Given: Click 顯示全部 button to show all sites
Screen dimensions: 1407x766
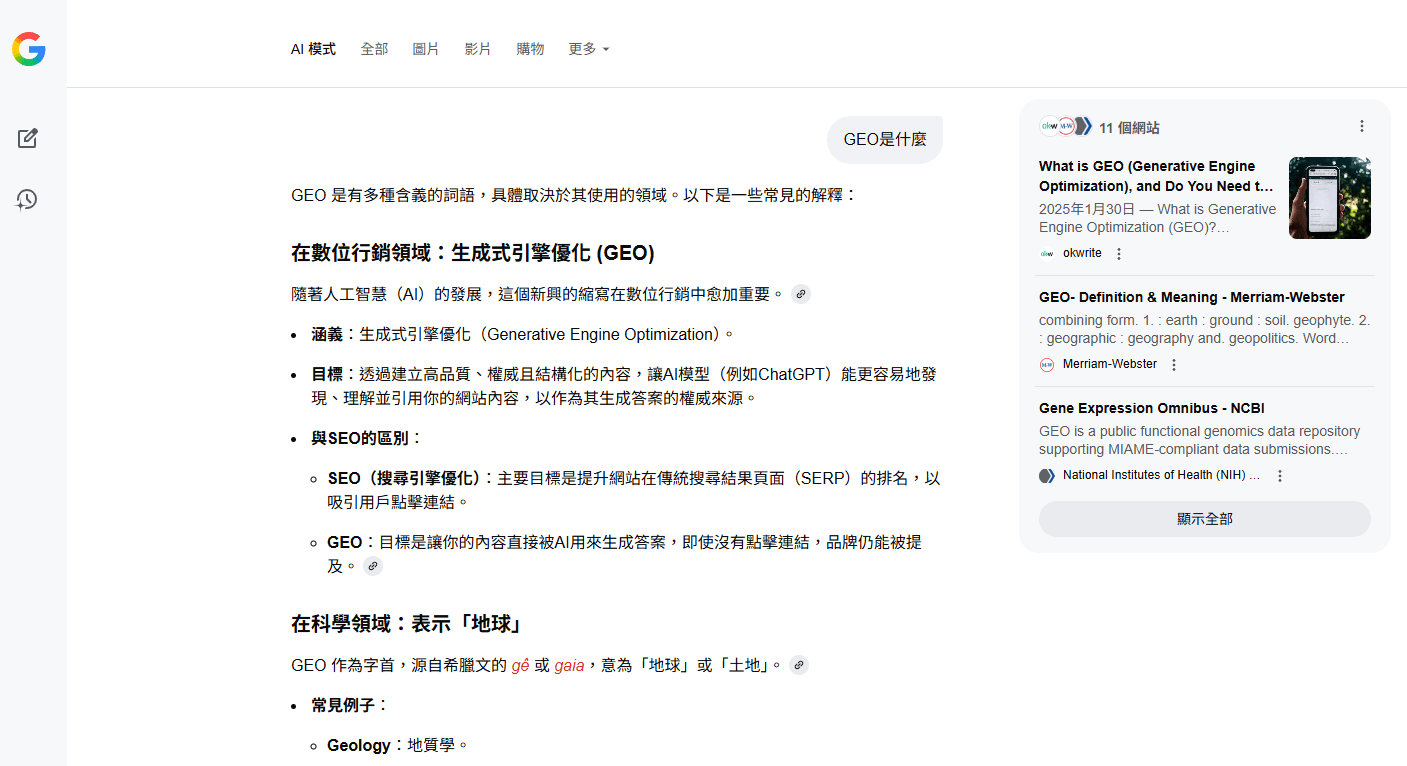Looking at the screenshot, I should (1204, 519).
